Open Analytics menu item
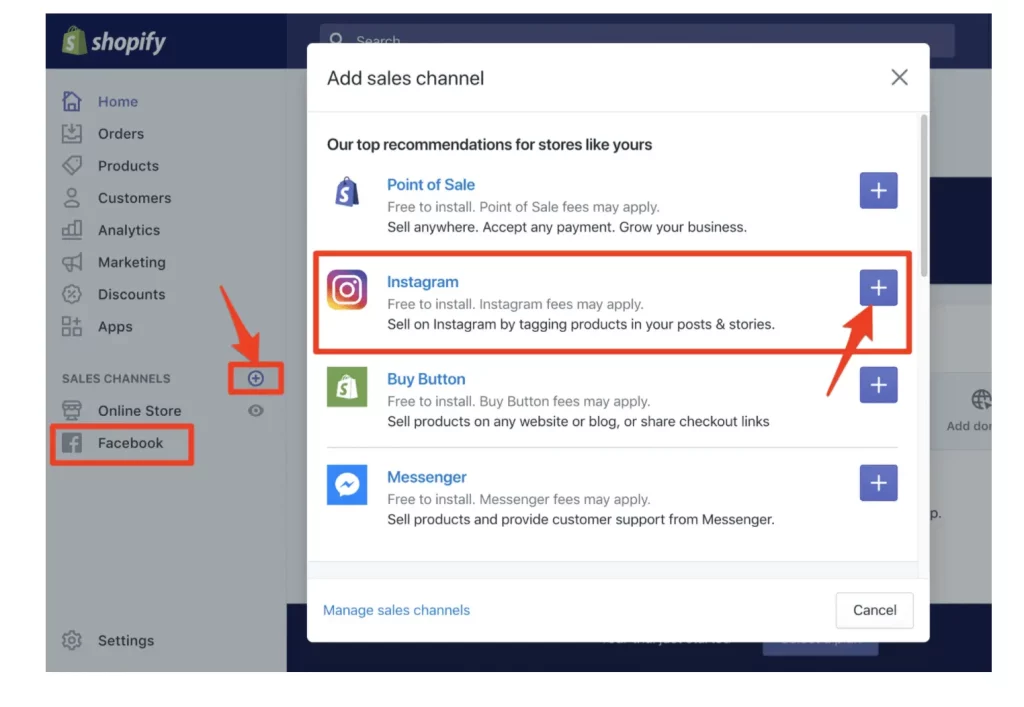Screen dimensions: 1024x707 click(x=129, y=230)
